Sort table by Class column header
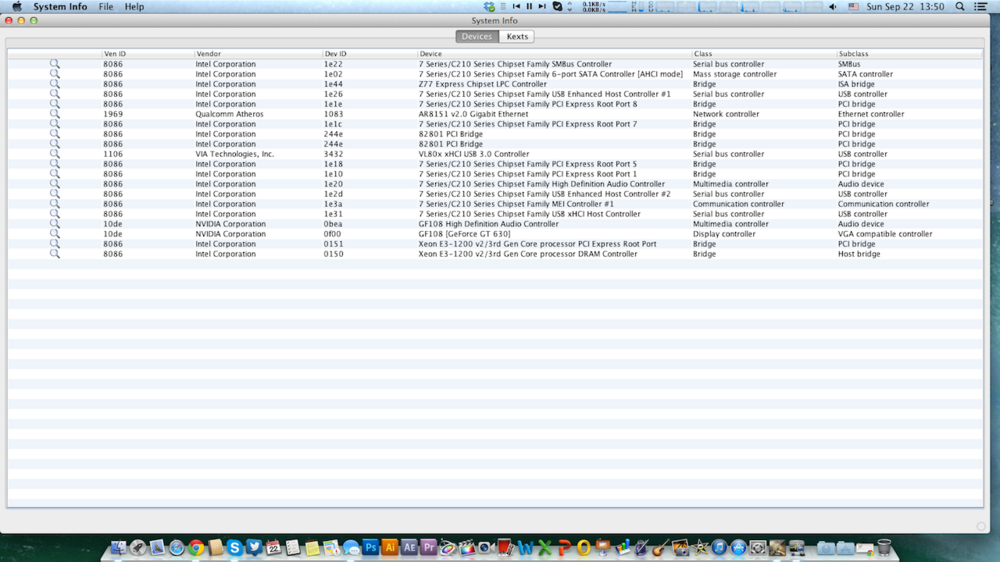This screenshot has height=562, width=1000. tap(703, 53)
